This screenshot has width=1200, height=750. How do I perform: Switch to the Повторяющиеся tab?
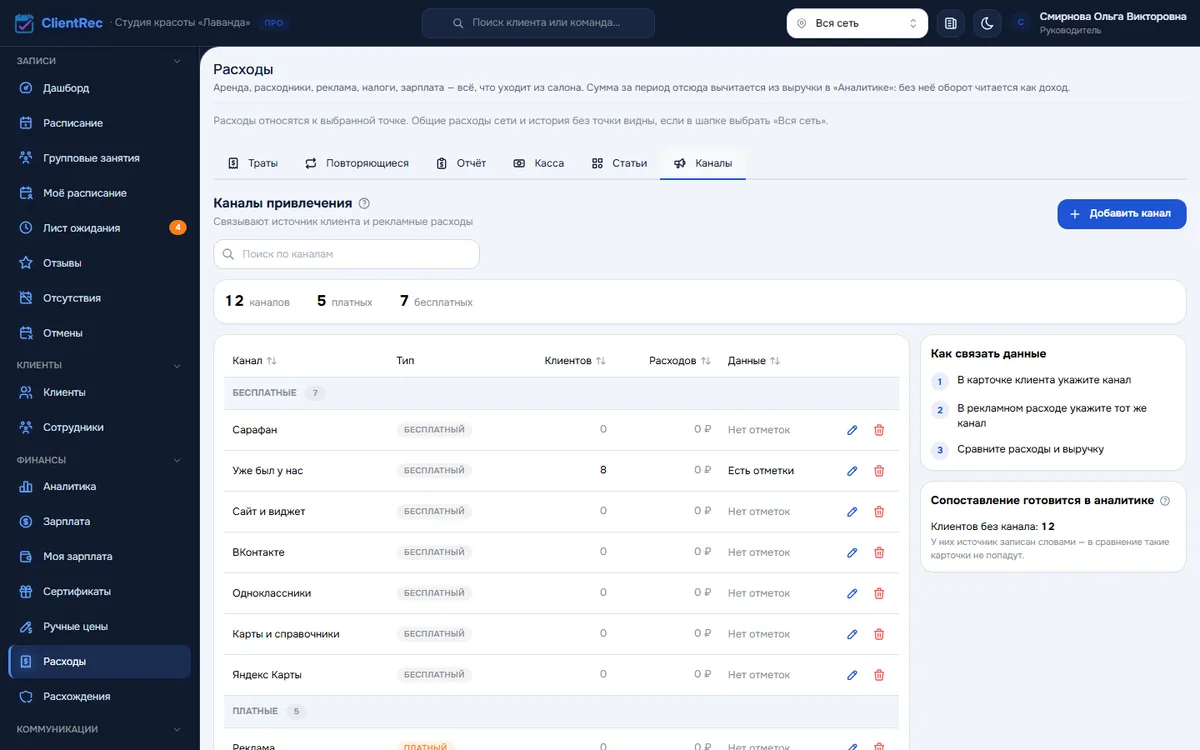(356, 163)
